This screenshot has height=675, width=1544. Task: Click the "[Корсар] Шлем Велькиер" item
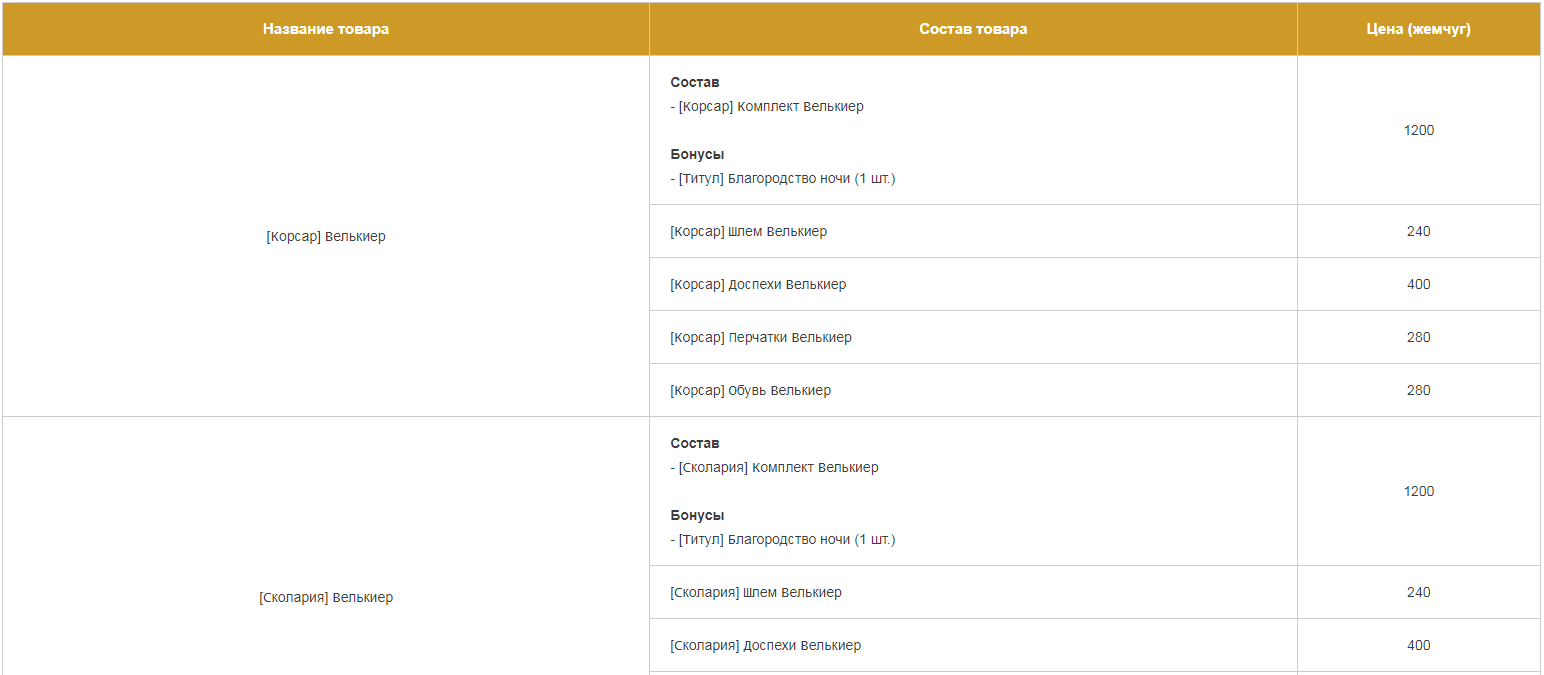pos(749,232)
